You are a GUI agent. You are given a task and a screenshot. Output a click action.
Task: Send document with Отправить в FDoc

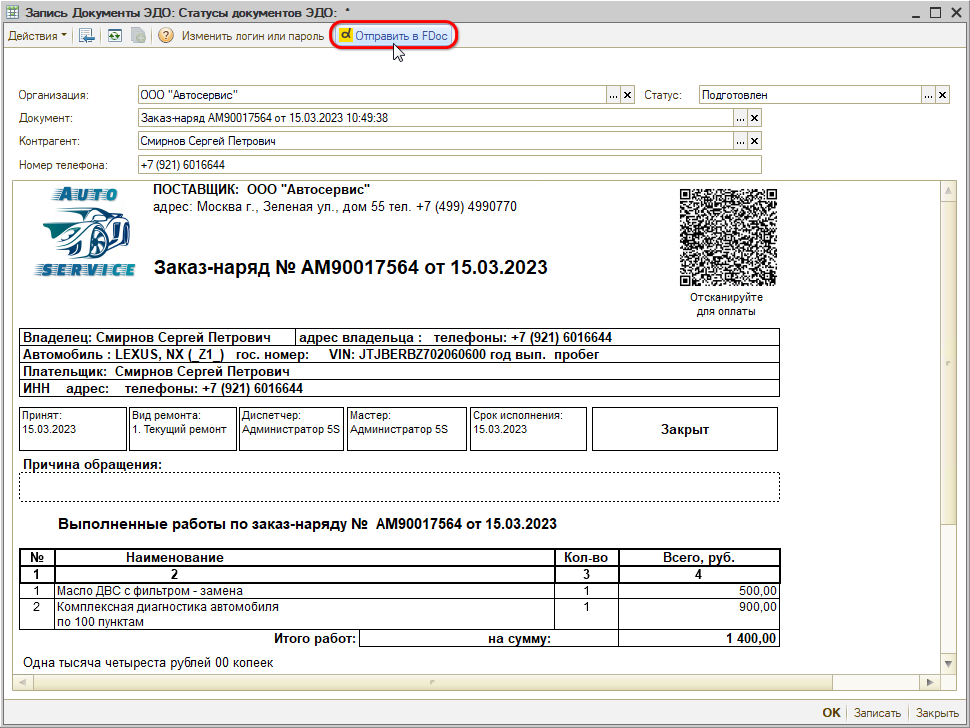pos(394,36)
